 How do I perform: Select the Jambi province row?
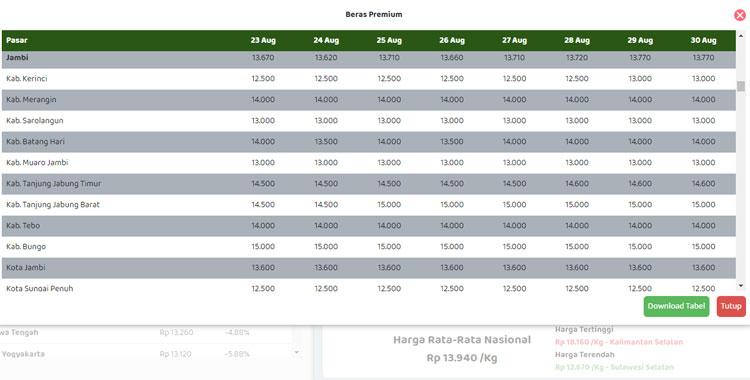pyautogui.click(x=369, y=59)
